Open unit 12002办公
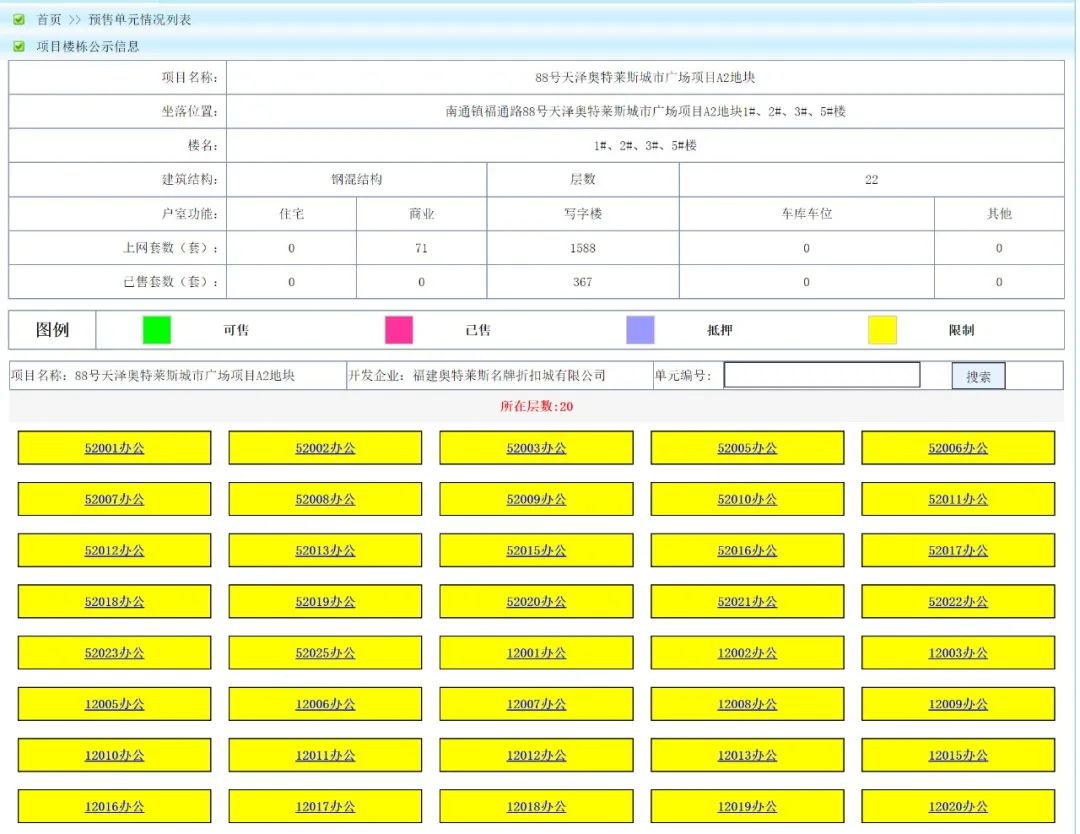Screen dimensions: 1080x834 (747, 653)
